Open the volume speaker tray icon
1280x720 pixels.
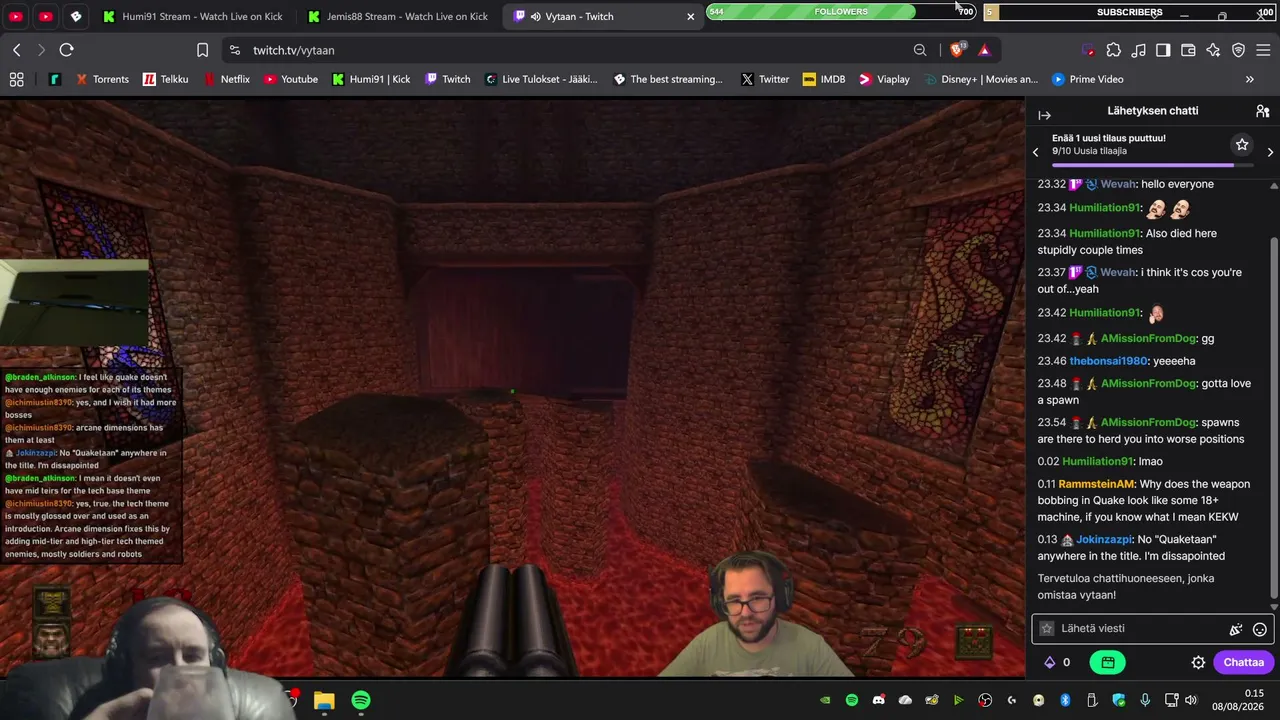click(x=1191, y=700)
